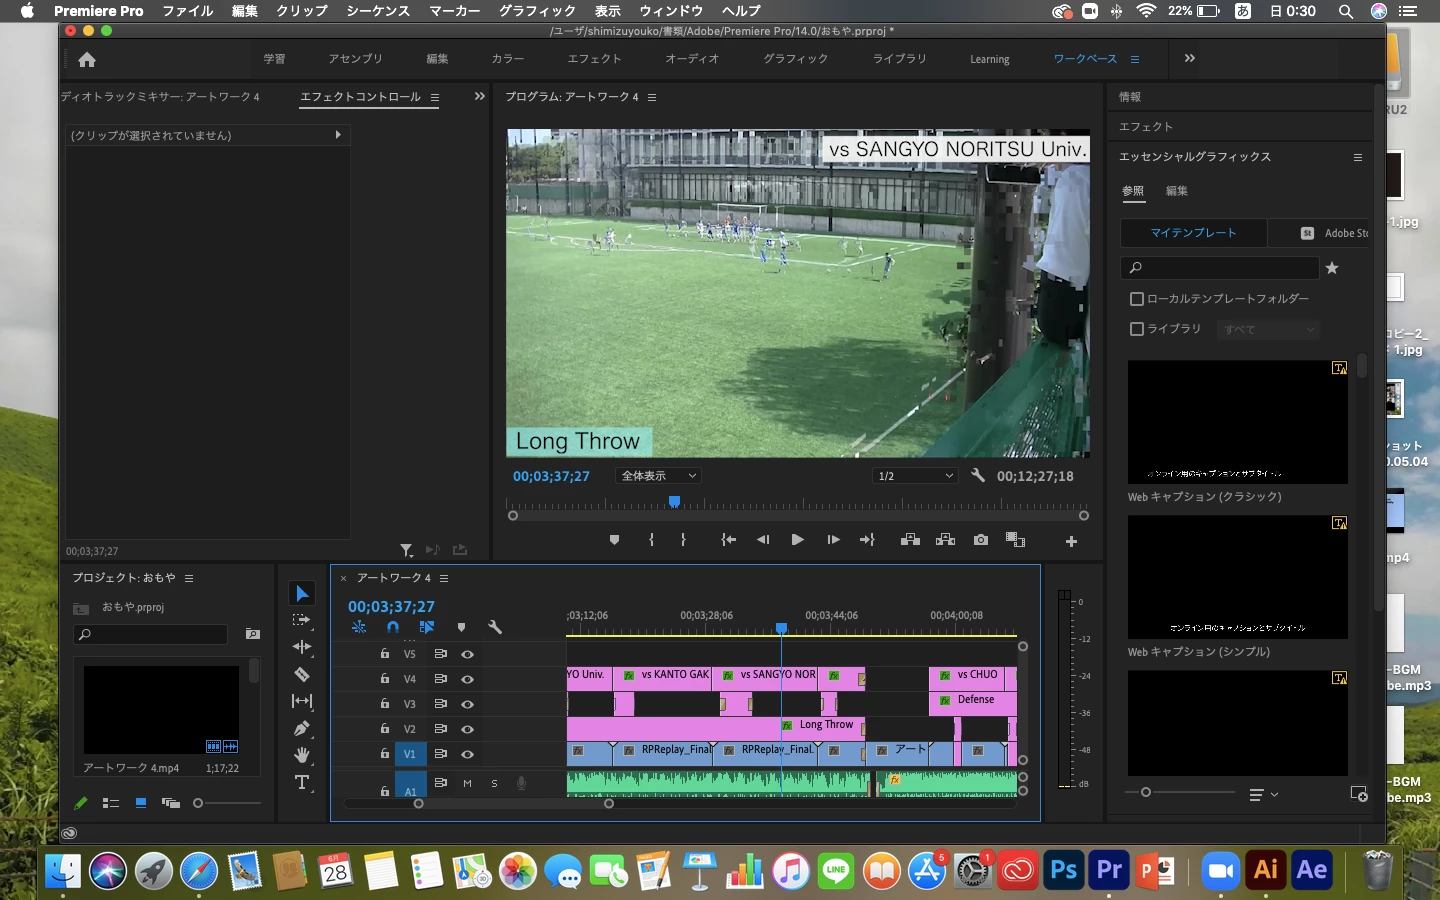Hide track V5 with eye icon
The height and width of the screenshot is (900, 1440).
(x=467, y=654)
